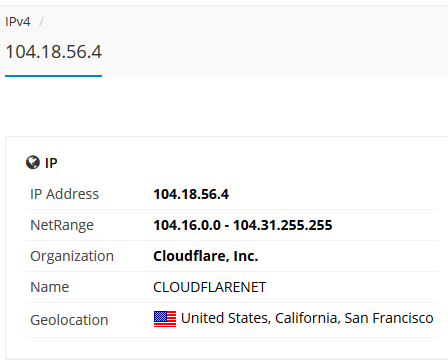
Task: Select the 104.18.56.4 page heading
Action: [54, 52]
